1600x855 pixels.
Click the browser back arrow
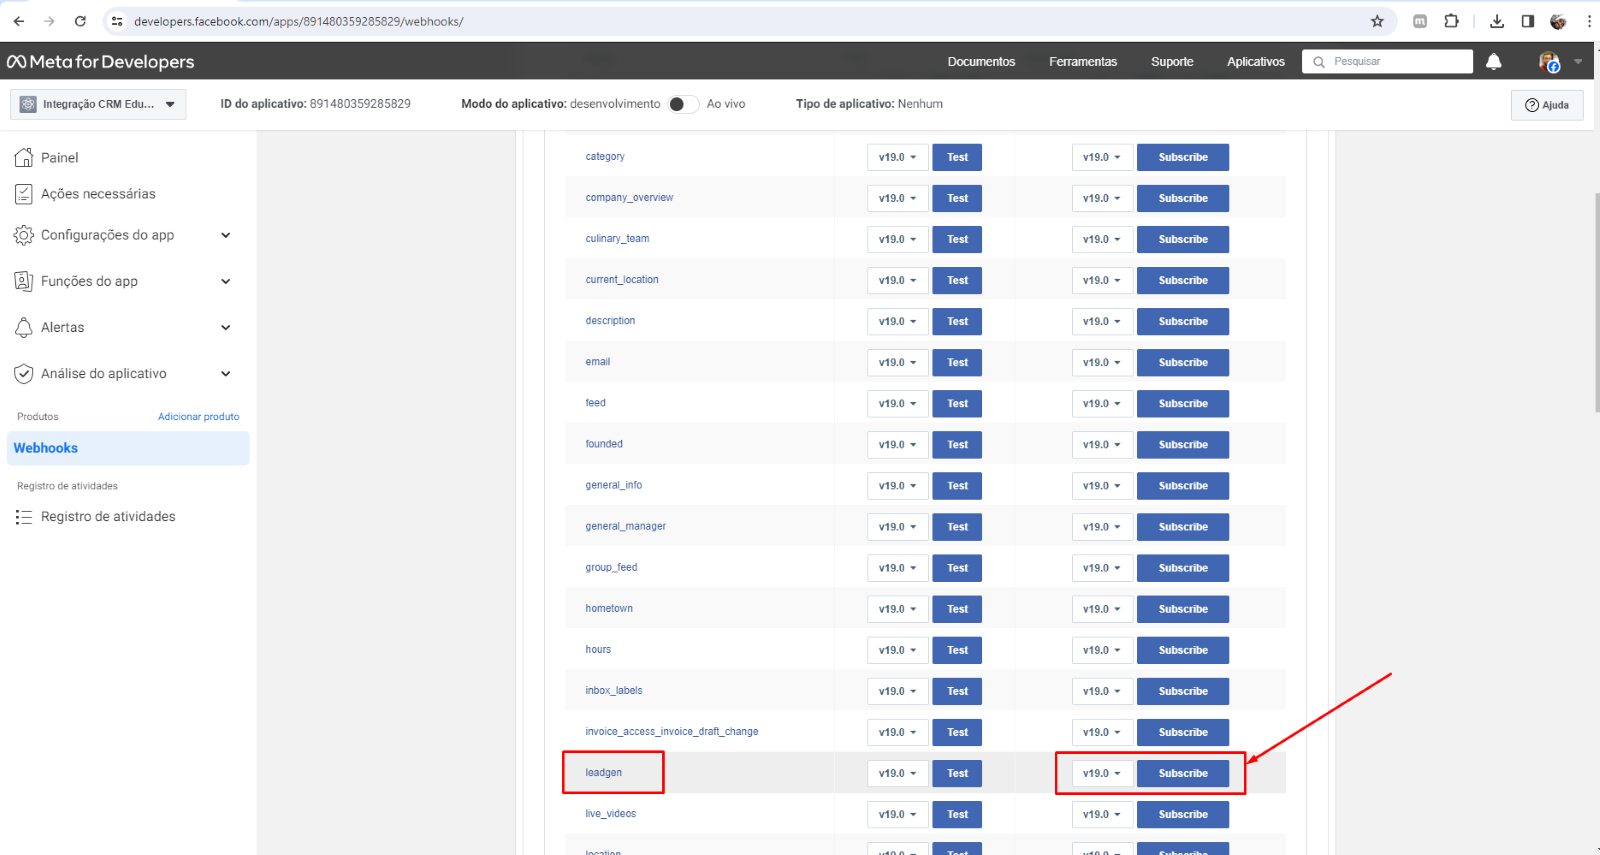(x=19, y=21)
